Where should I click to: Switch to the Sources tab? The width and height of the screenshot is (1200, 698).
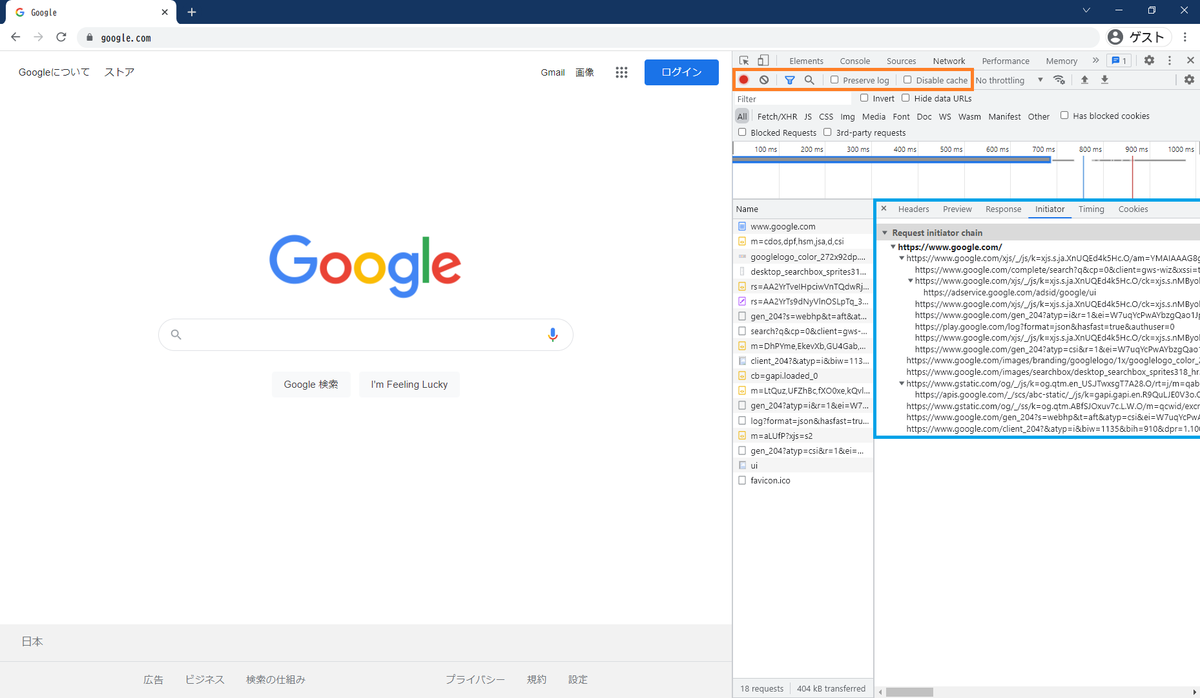click(x=901, y=61)
